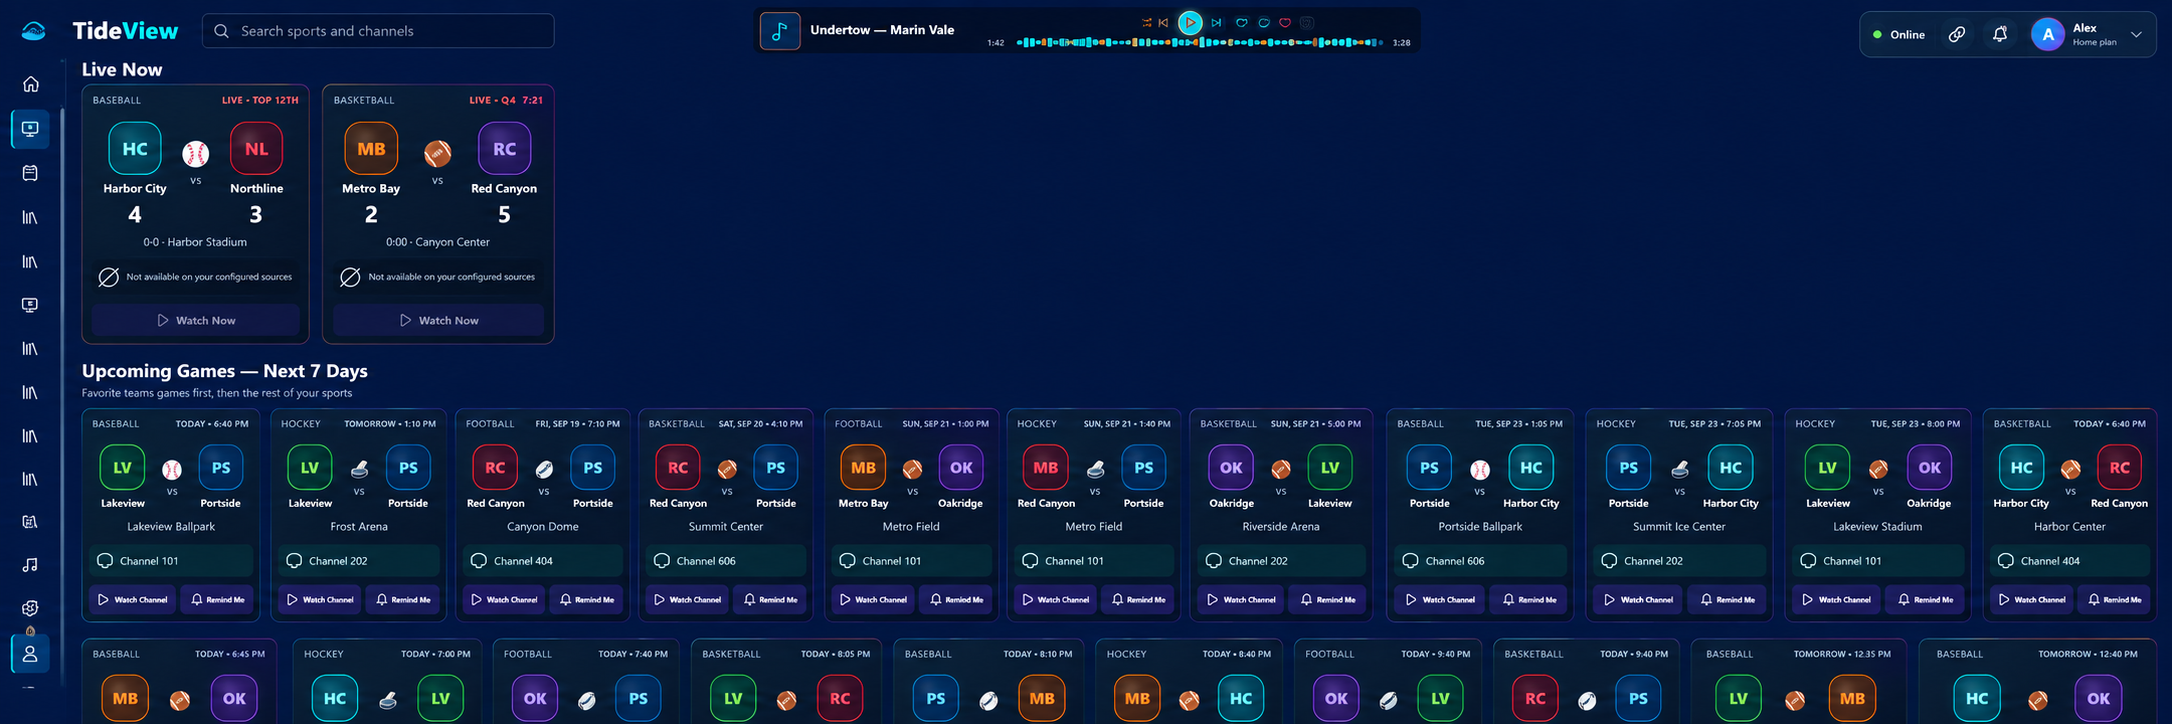Select Channel 202 on Frost Arena card
The image size is (2172, 724).
(358, 561)
